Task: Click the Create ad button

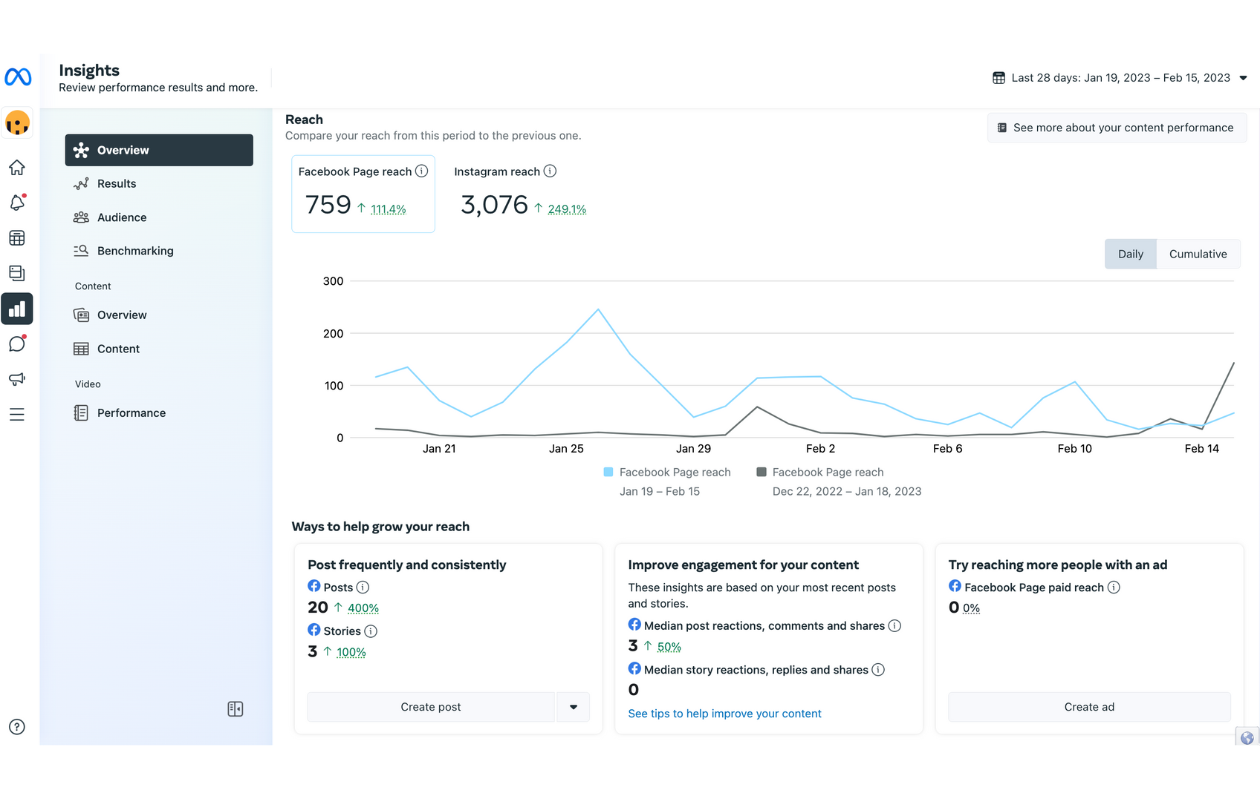Action: (x=1089, y=707)
